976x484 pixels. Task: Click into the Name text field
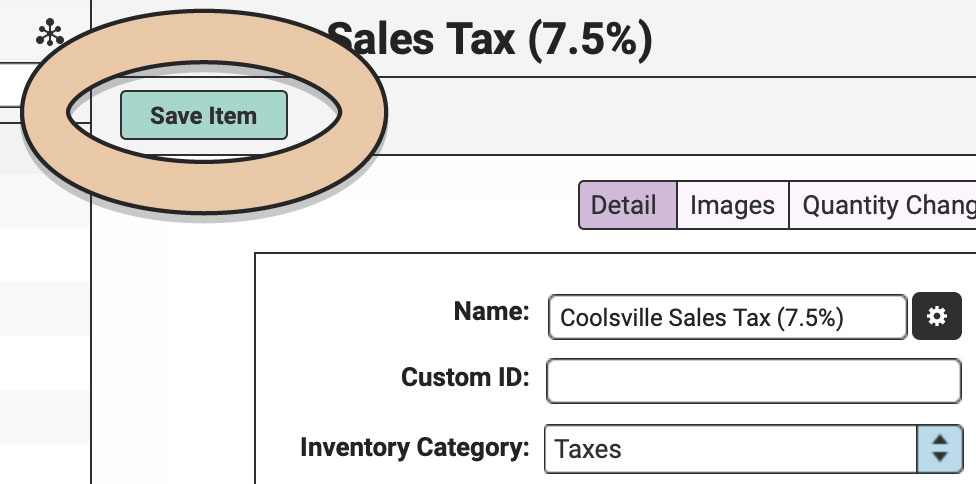click(x=727, y=317)
